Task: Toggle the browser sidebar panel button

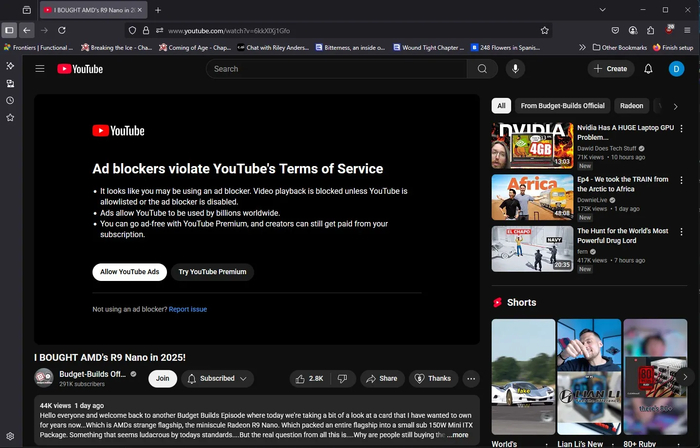Action: pyautogui.click(x=9, y=30)
